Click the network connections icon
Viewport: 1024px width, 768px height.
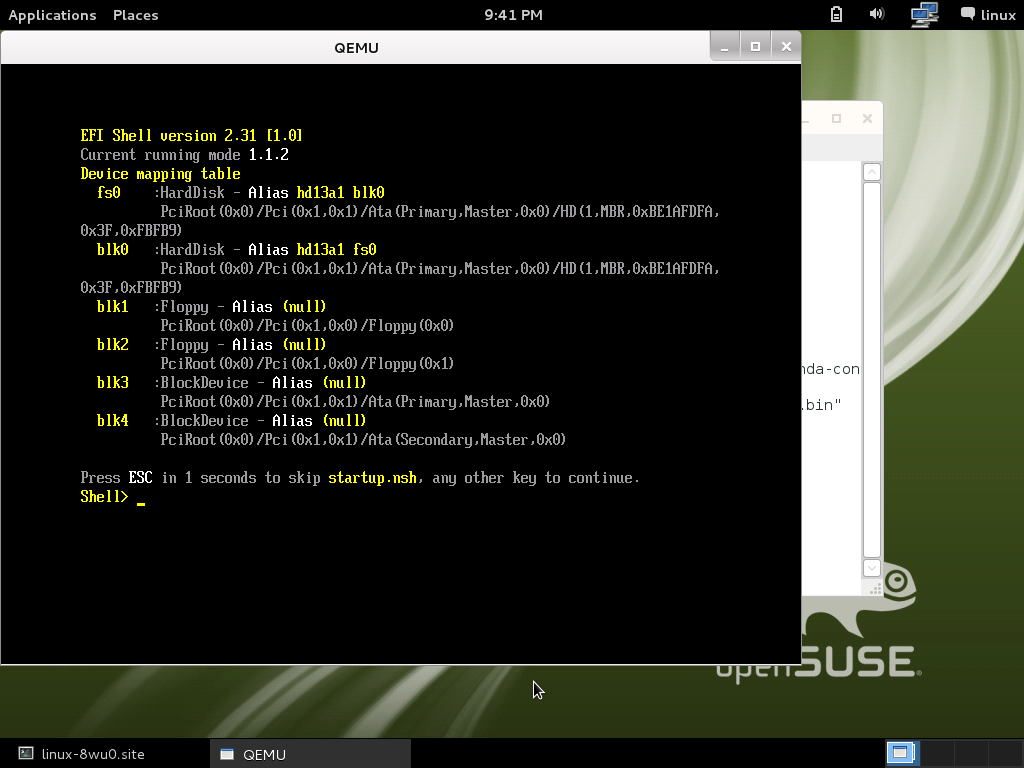(924, 14)
